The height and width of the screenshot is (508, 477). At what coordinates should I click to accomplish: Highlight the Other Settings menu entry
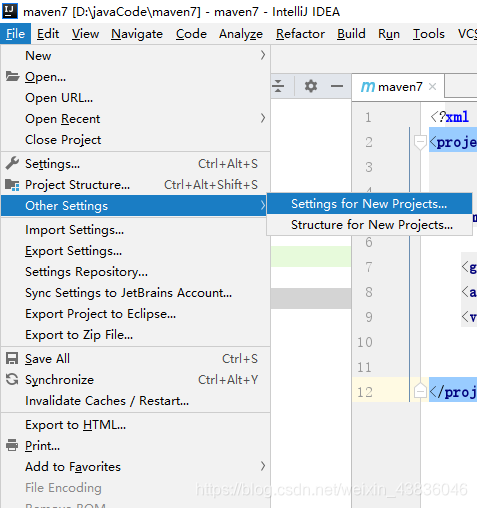coord(134,206)
